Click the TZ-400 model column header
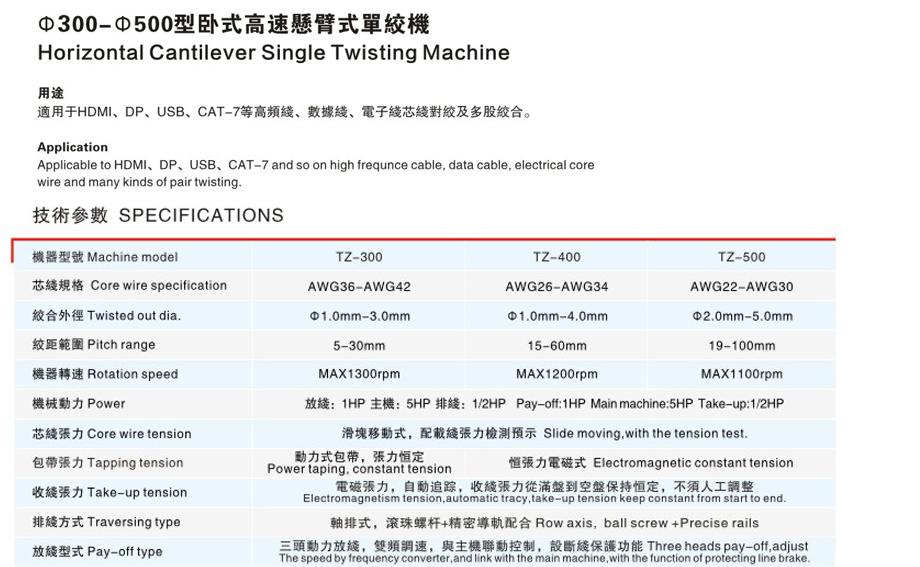This screenshot has height=567, width=920. pyautogui.click(x=556, y=257)
